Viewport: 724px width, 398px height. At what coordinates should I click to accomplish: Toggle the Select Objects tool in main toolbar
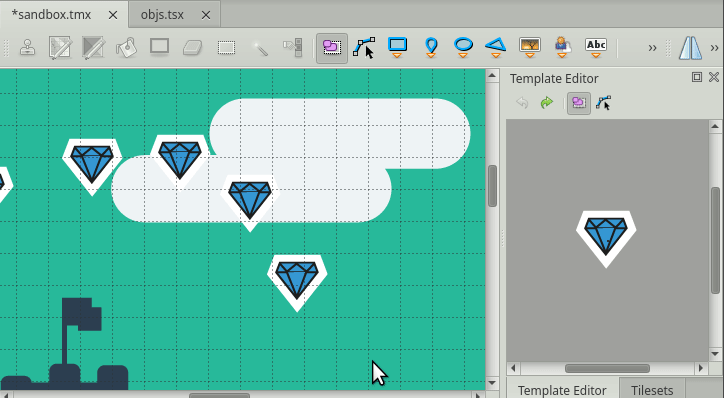(x=332, y=48)
